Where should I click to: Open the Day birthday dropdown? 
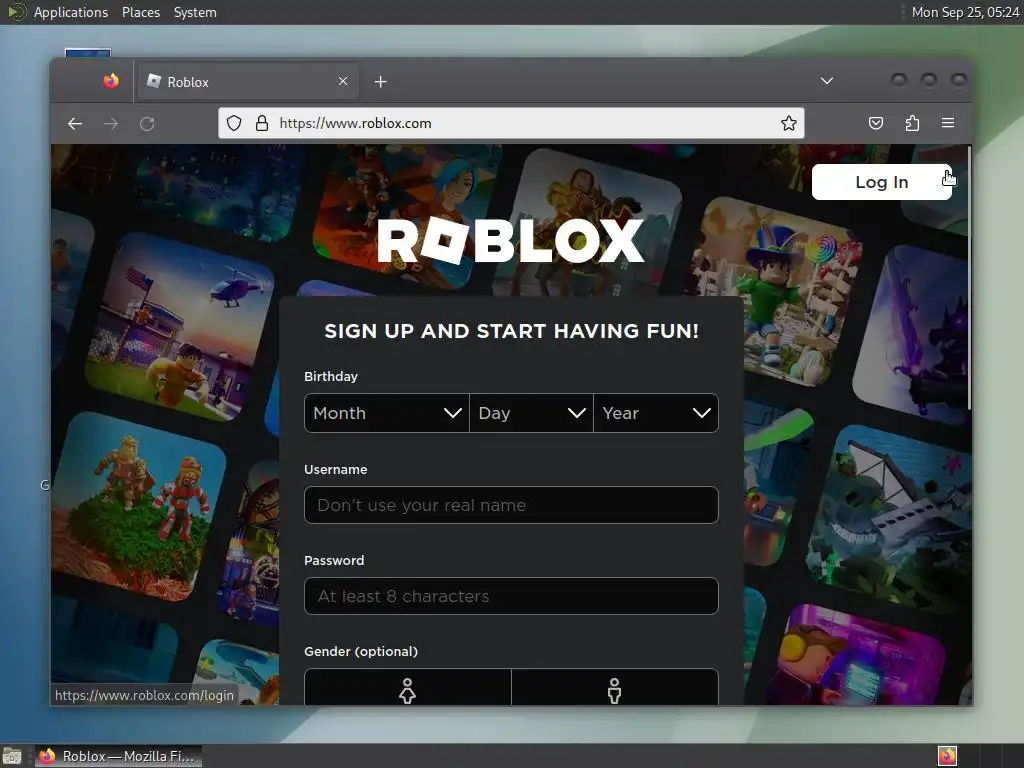coord(531,413)
